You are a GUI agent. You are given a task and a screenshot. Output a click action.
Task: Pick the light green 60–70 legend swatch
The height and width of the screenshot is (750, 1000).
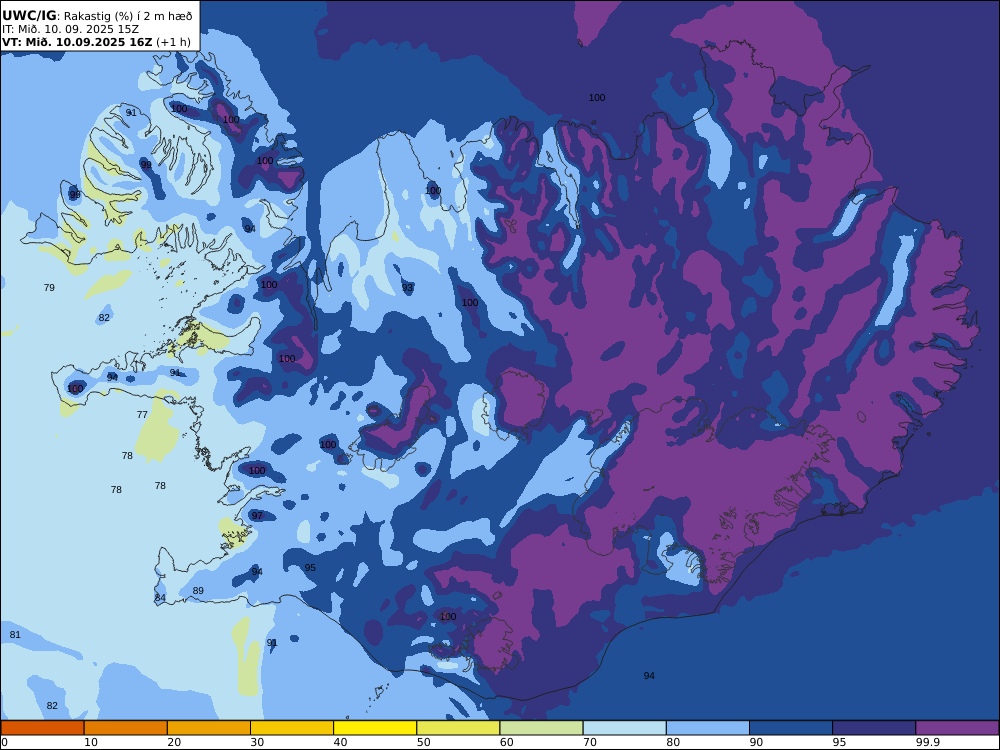coord(541,728)
